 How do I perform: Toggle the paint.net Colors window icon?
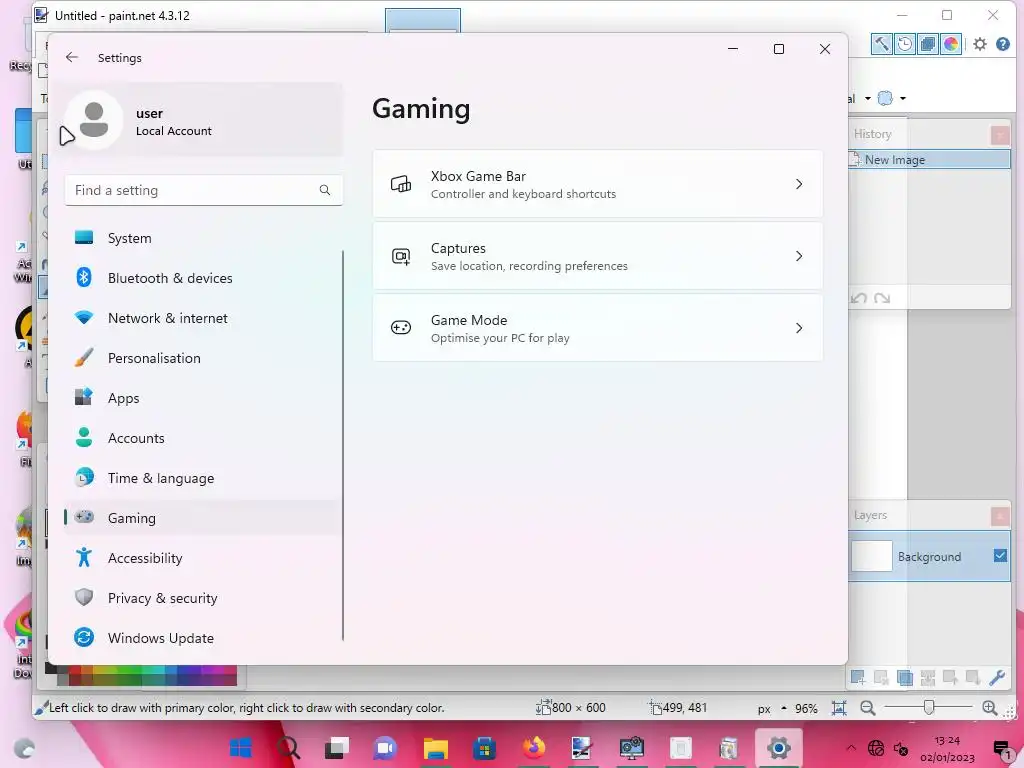click(x=951, y=44)
